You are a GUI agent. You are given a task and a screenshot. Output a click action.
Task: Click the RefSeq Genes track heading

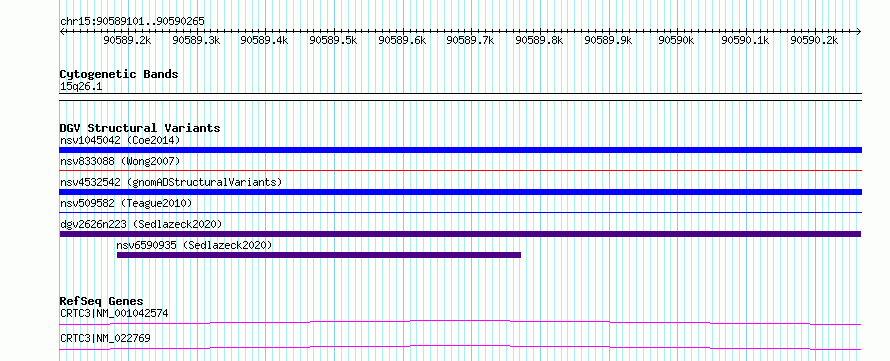101,301
